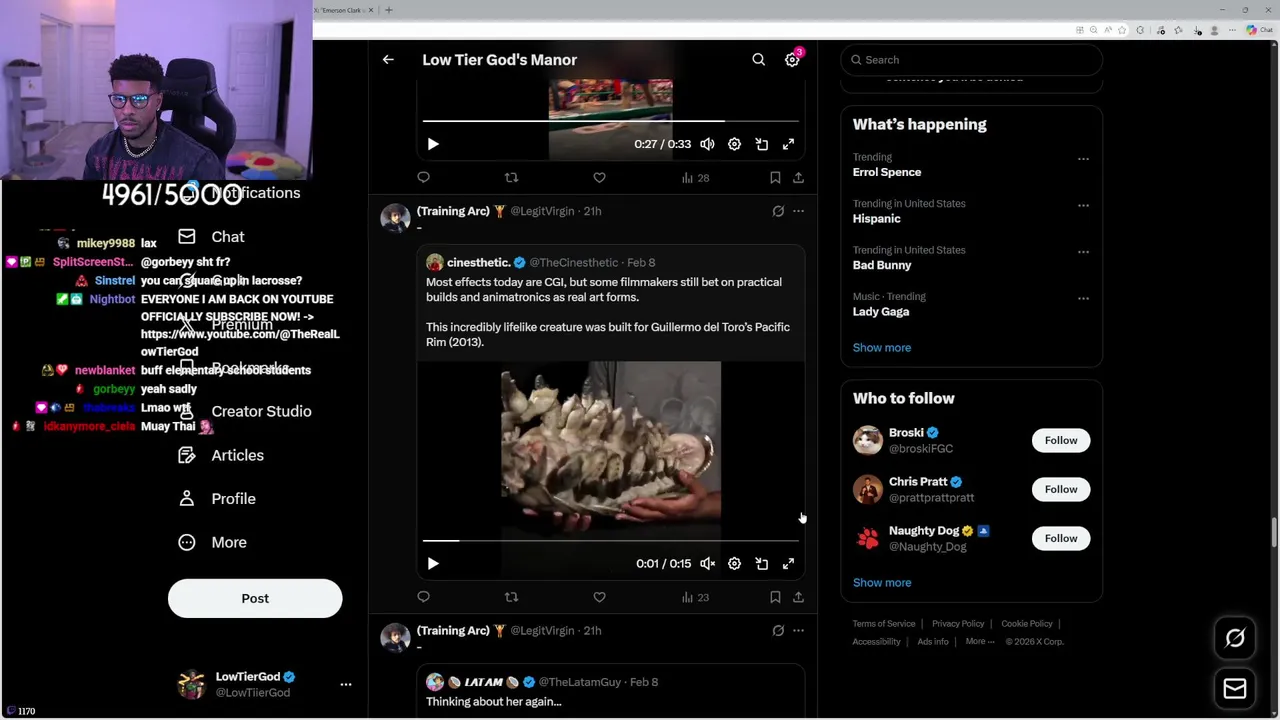Enter fullscreen on the 0:27 video
1280x720 pixels.
click(x=788, y=144)
